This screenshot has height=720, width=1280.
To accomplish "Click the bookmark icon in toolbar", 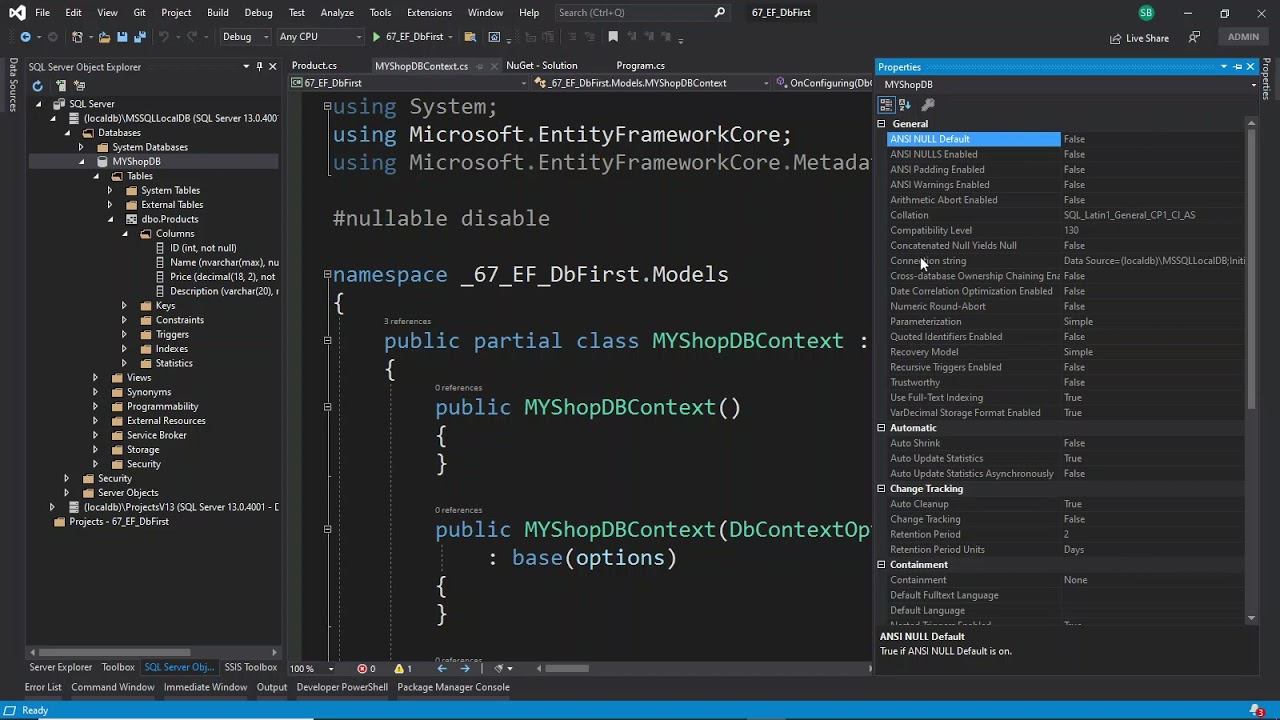I will (613, 37).
